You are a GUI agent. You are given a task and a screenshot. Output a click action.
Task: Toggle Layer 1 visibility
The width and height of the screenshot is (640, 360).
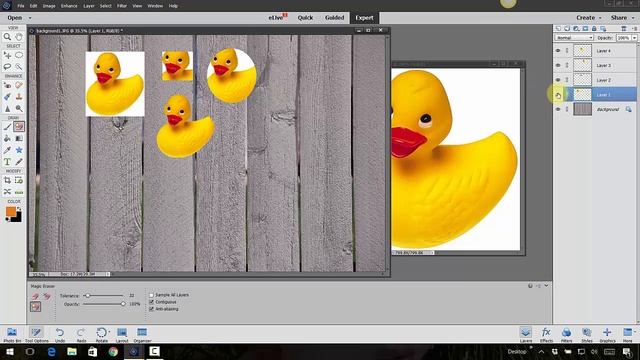point(558,95)
